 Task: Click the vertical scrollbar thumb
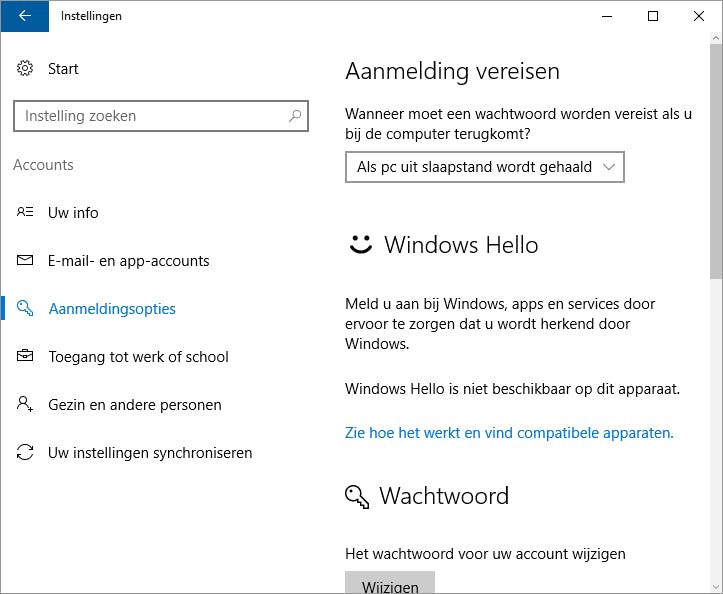pos(716,160)
